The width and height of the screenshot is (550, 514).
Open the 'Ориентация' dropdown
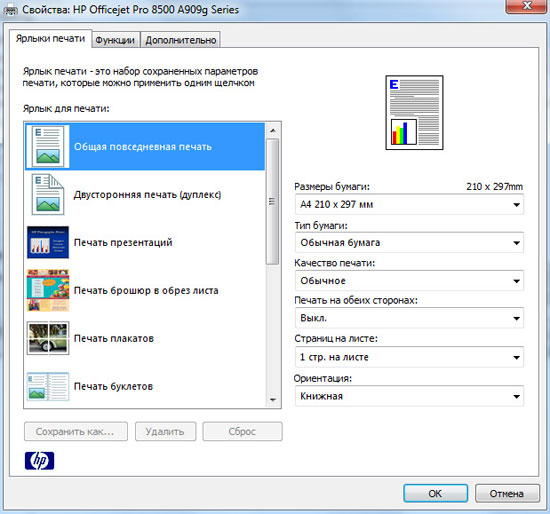click(409, 396)
